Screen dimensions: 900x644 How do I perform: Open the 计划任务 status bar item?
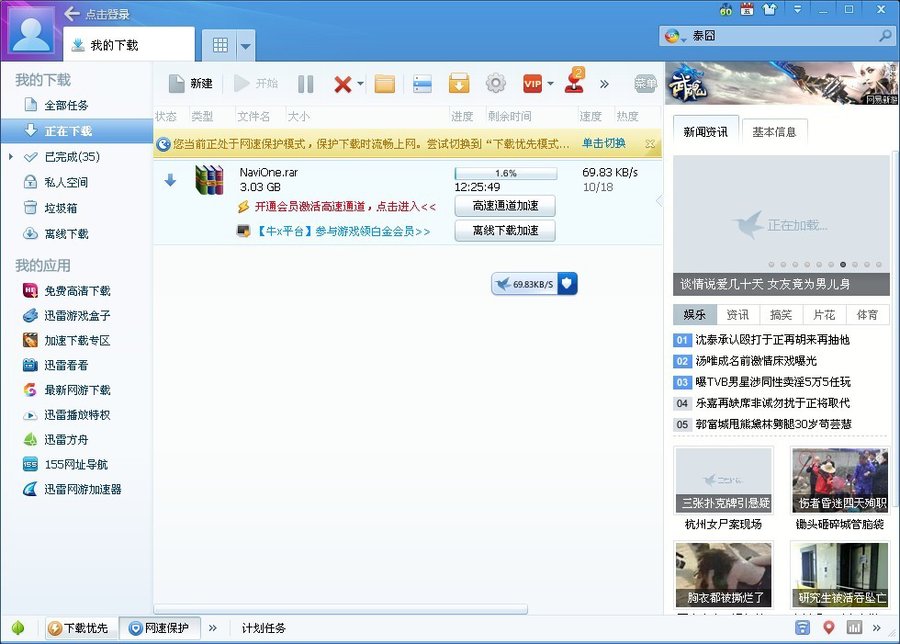pyautogui.click(x=263, y=628)
